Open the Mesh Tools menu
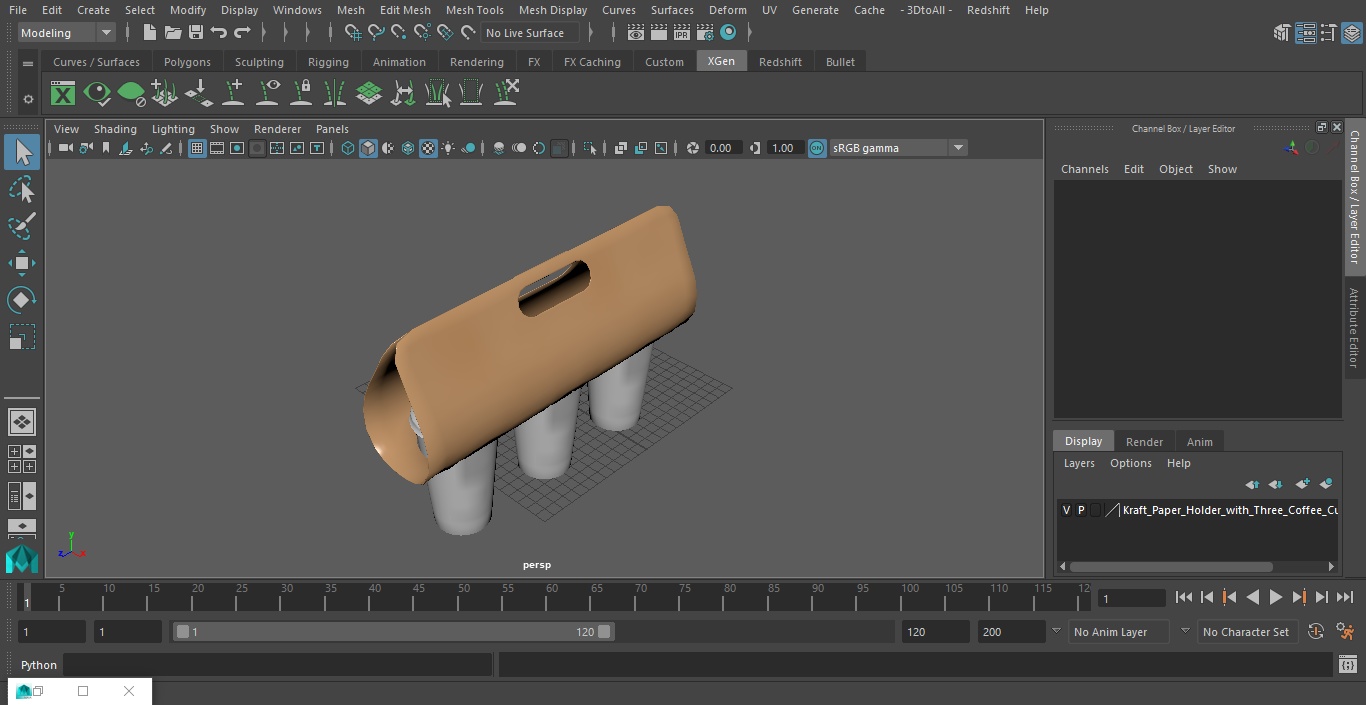Screen dimensions: 1366x705 [474, 10]
